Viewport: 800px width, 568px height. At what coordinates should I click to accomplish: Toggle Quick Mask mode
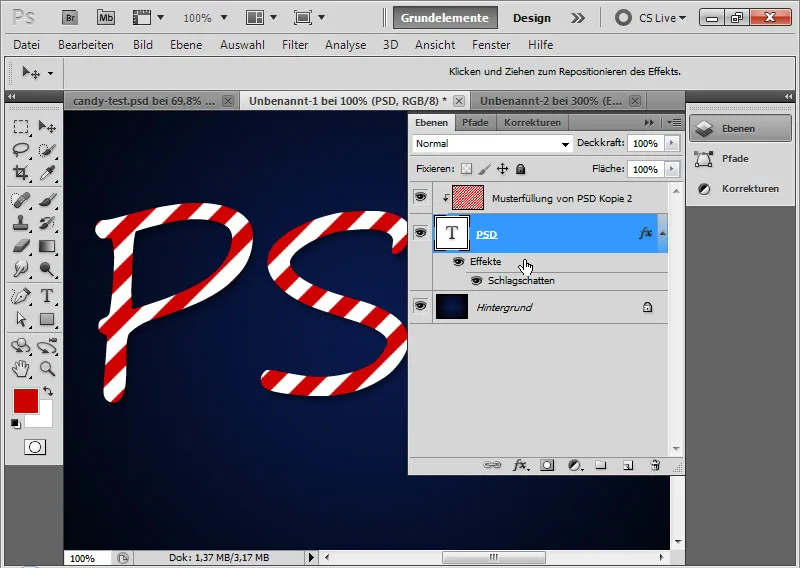pos(35,448)
